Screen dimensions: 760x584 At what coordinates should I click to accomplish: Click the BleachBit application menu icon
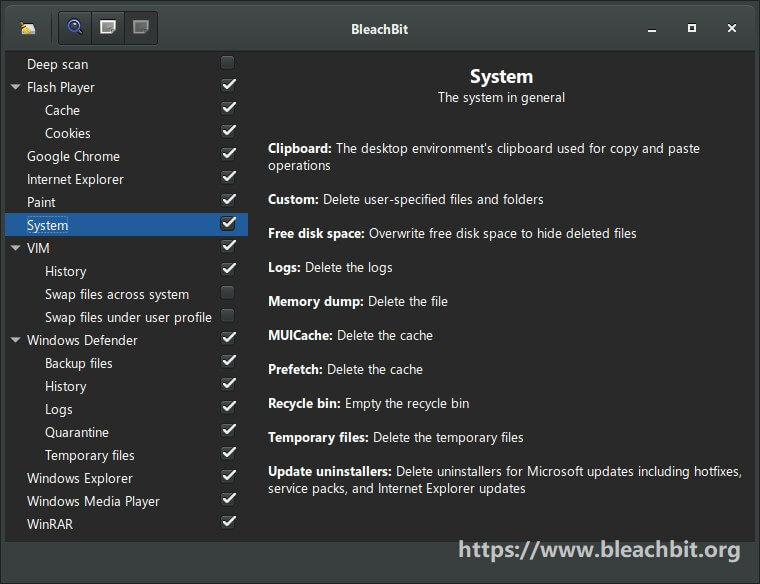[28, 28]
